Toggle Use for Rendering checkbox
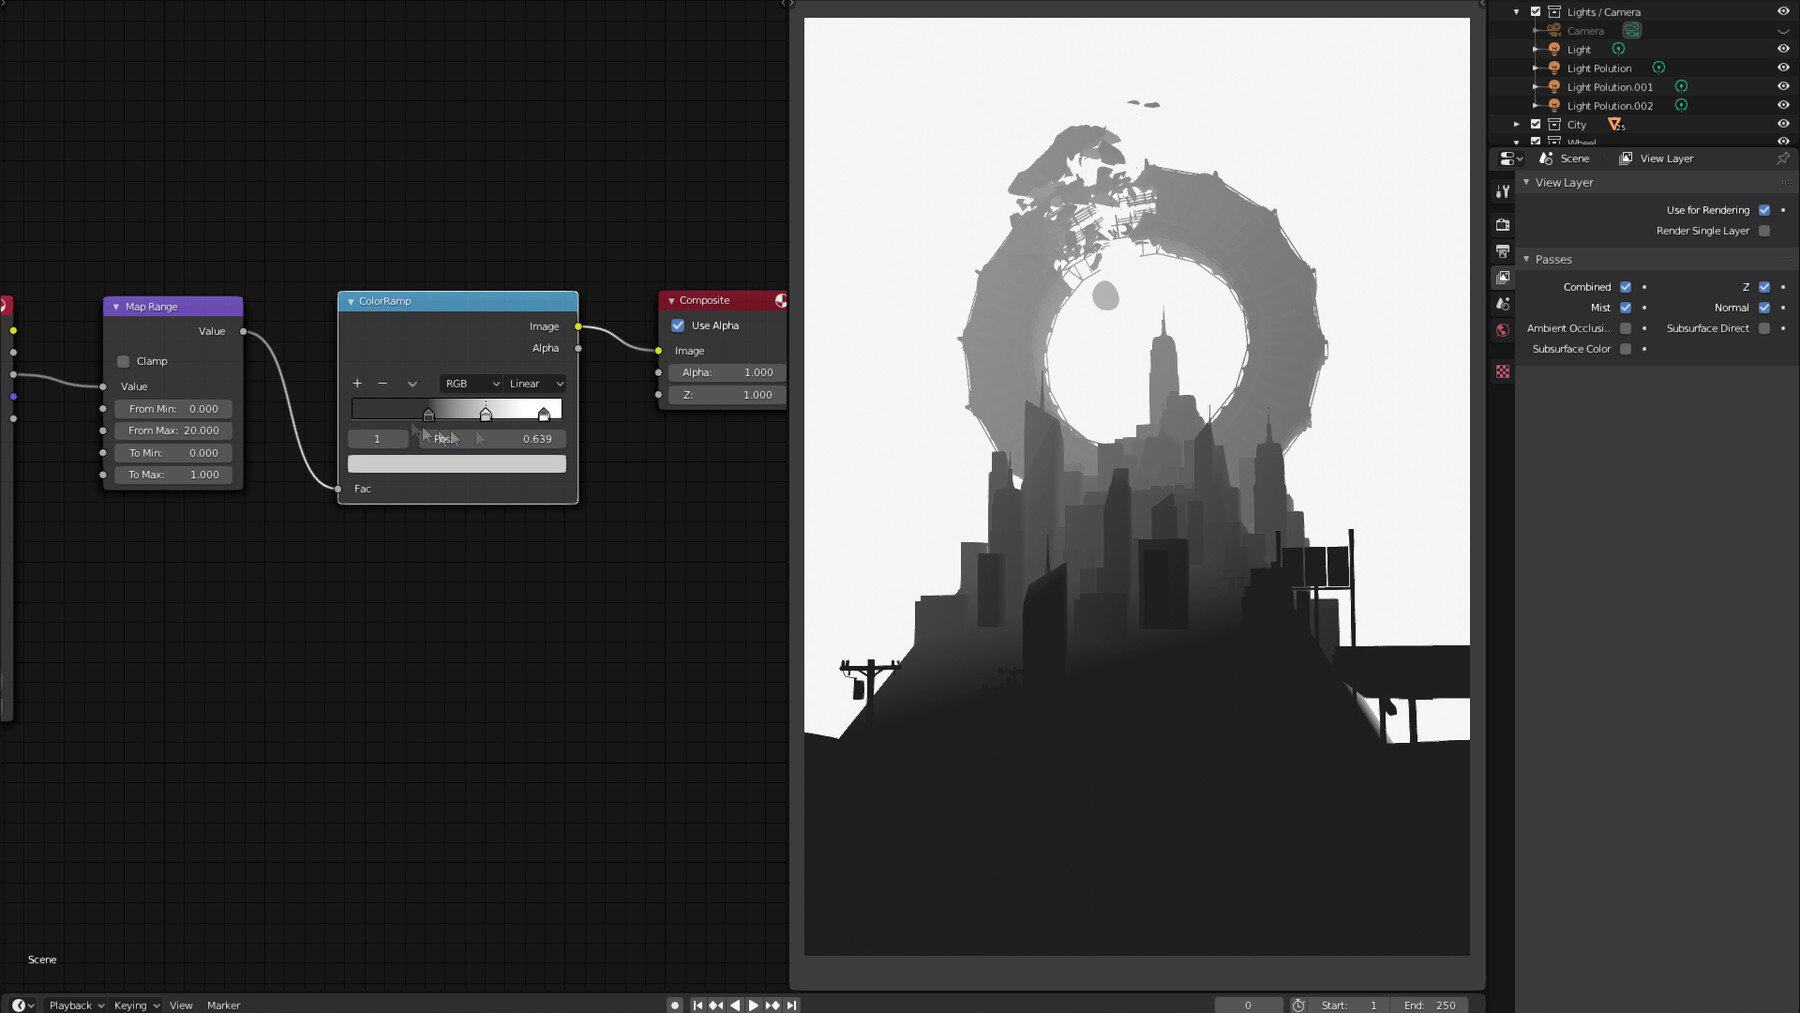 point(1764,210)
